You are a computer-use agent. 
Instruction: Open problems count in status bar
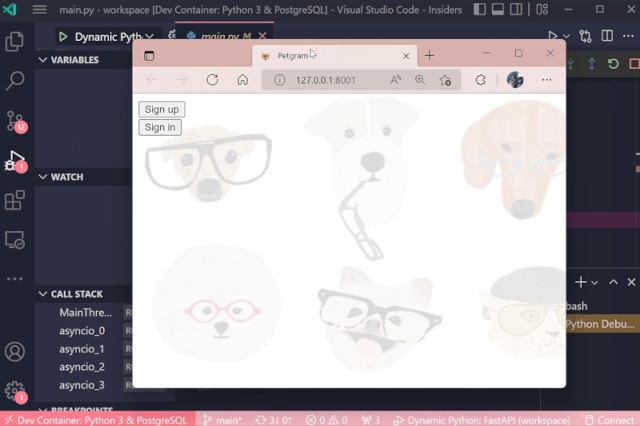point(327,420)
